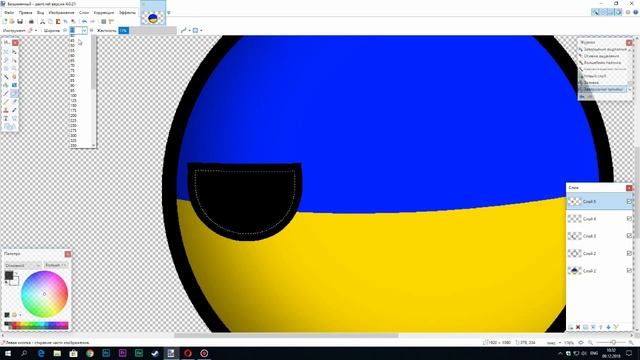Toggle visibility checkbox of Слой 5
The width and height of the screenshot is (640, 360).
point(629,202)
